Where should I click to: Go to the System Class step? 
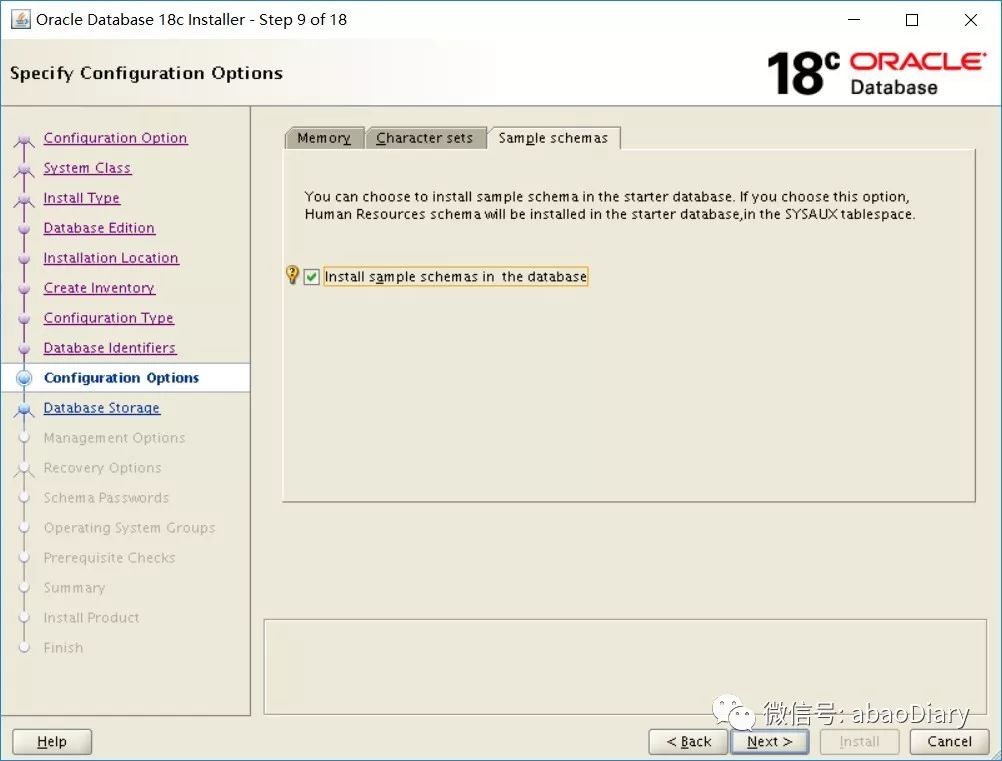coord(87,168)
